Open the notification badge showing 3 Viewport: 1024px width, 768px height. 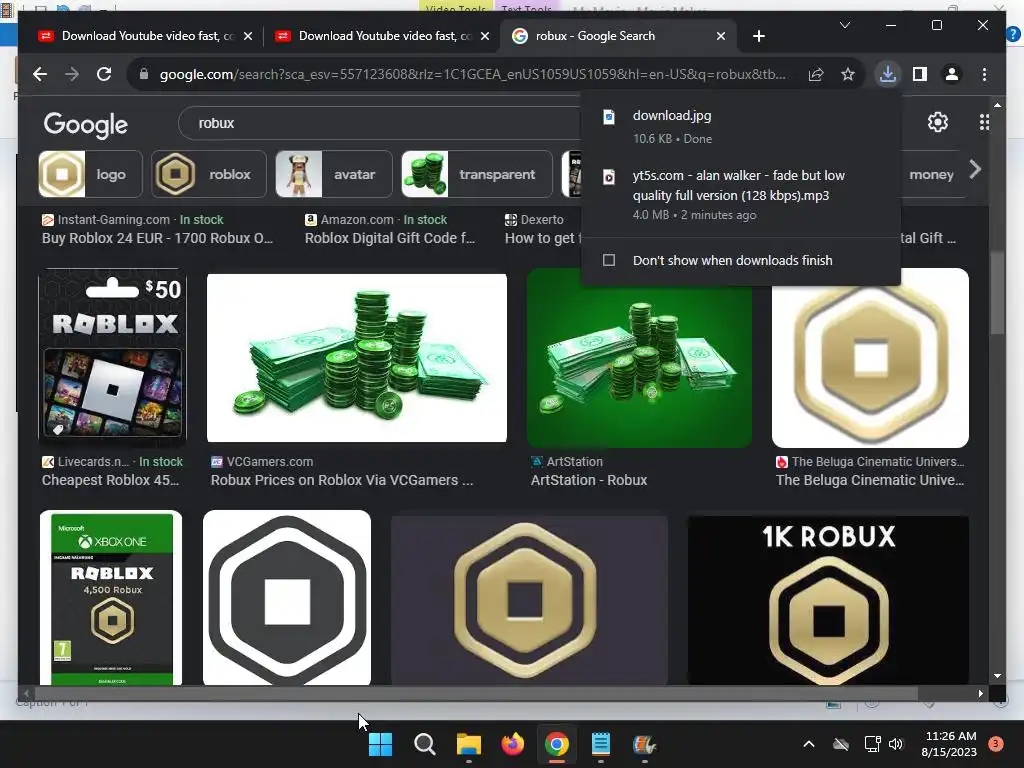point(996,744)
